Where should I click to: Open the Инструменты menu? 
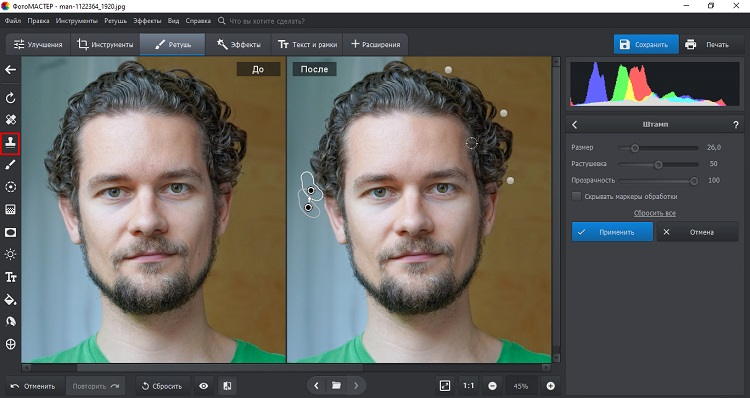click(x=77, y=21)
